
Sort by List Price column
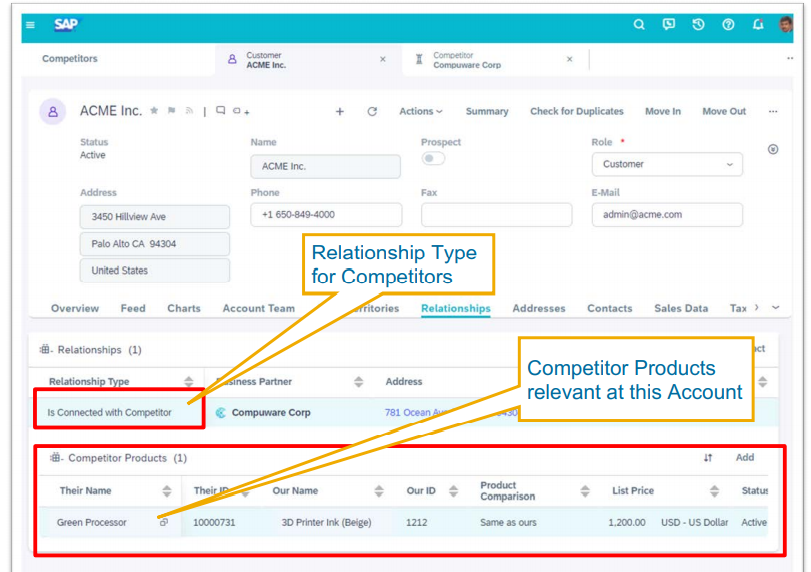coord(714,491)
